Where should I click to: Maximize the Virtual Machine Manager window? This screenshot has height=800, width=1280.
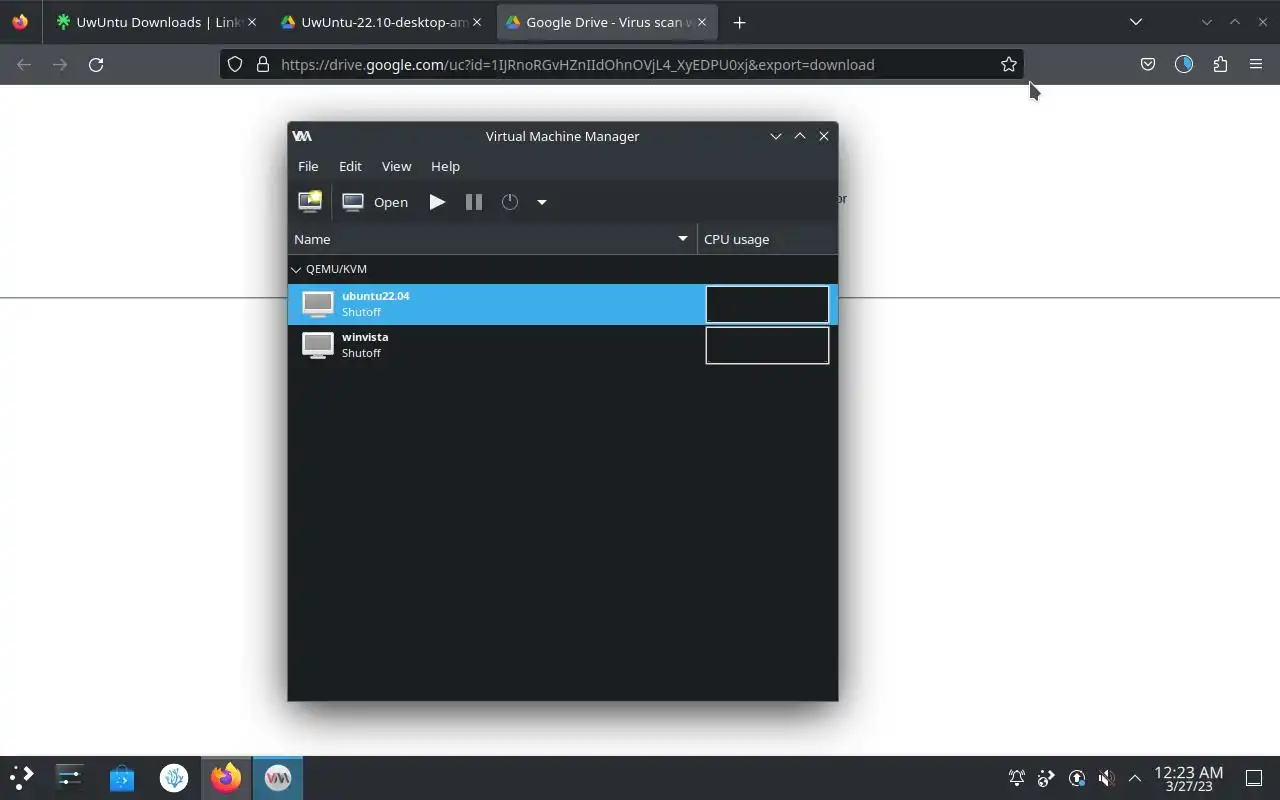(x=800, y=136)
